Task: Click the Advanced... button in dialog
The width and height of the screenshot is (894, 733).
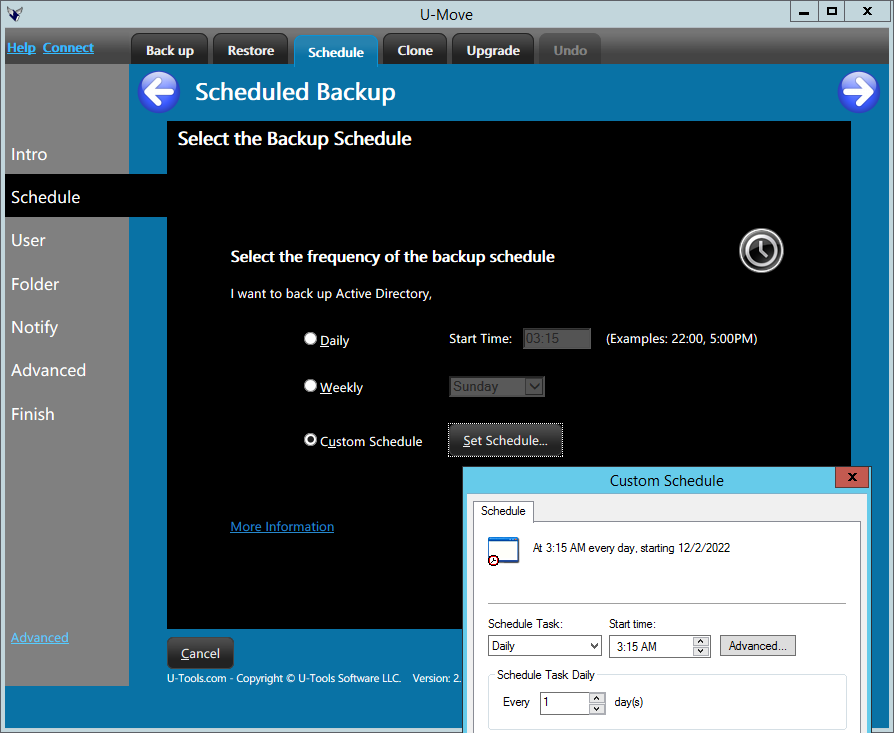Action: click(x=757, y=646)
